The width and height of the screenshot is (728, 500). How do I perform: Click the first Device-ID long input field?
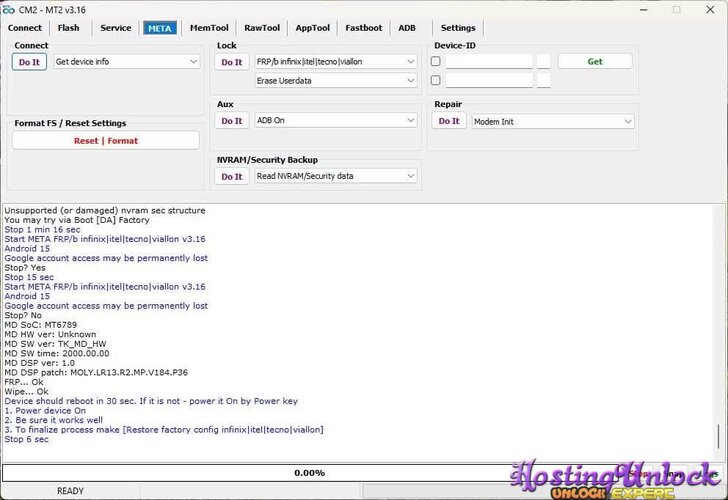point(489,61)
